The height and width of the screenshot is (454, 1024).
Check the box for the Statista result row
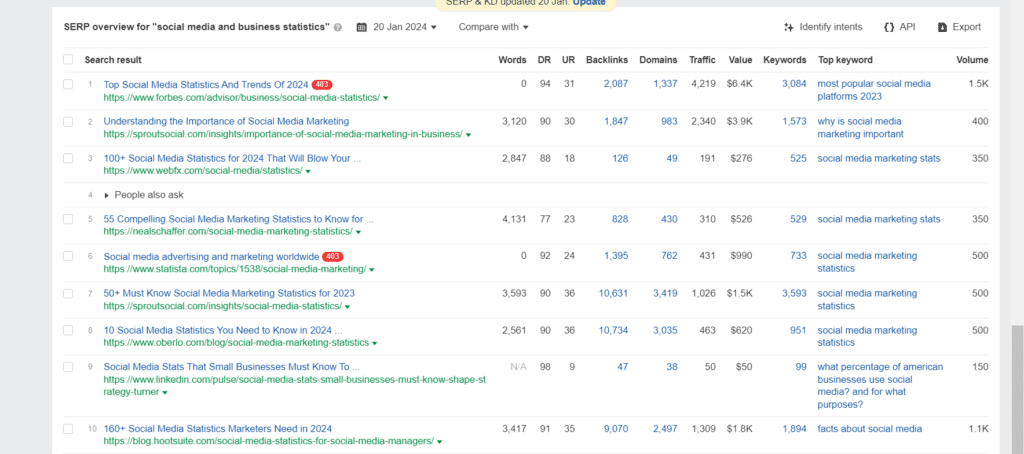[68, 257]
